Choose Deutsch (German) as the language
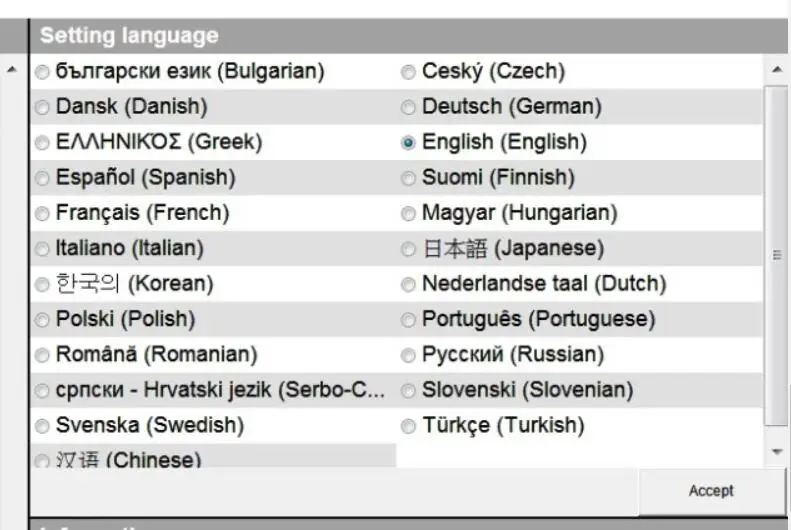791x530 pixels. (x=408, y=107)
